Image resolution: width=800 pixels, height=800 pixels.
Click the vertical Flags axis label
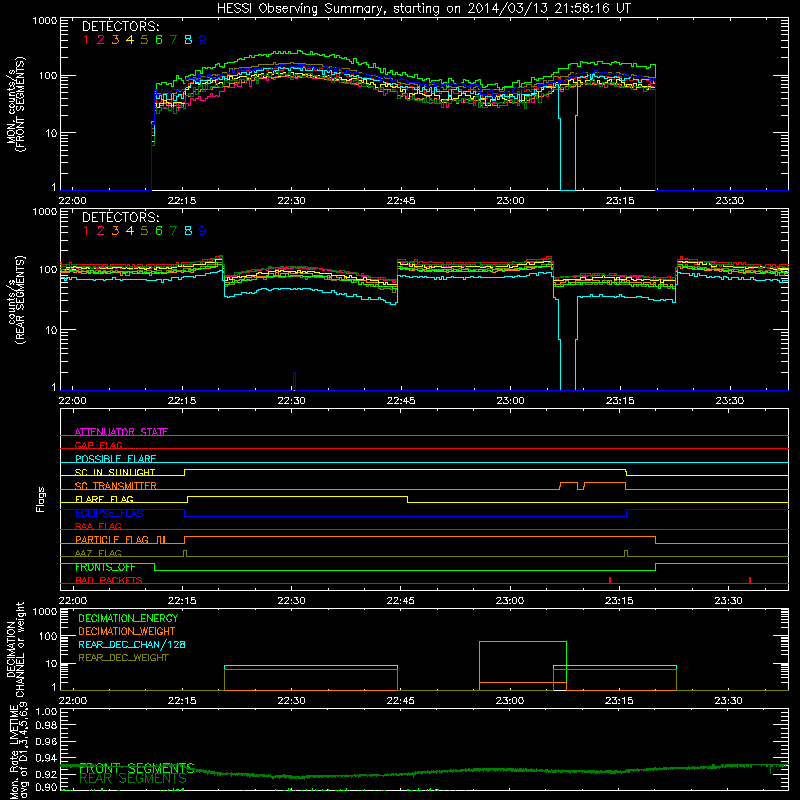tap(41, 499)
